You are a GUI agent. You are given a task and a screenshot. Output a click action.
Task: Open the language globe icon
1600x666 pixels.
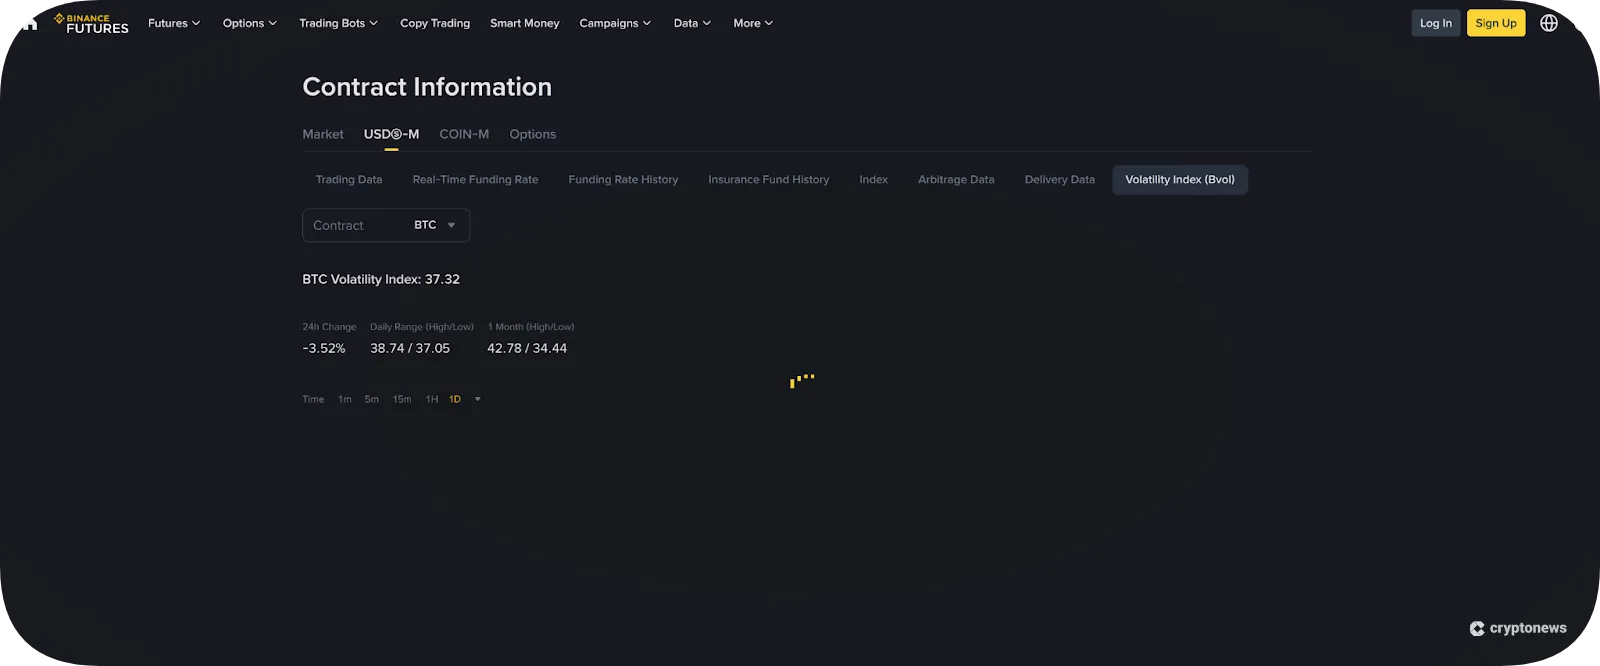[1549, 23]
